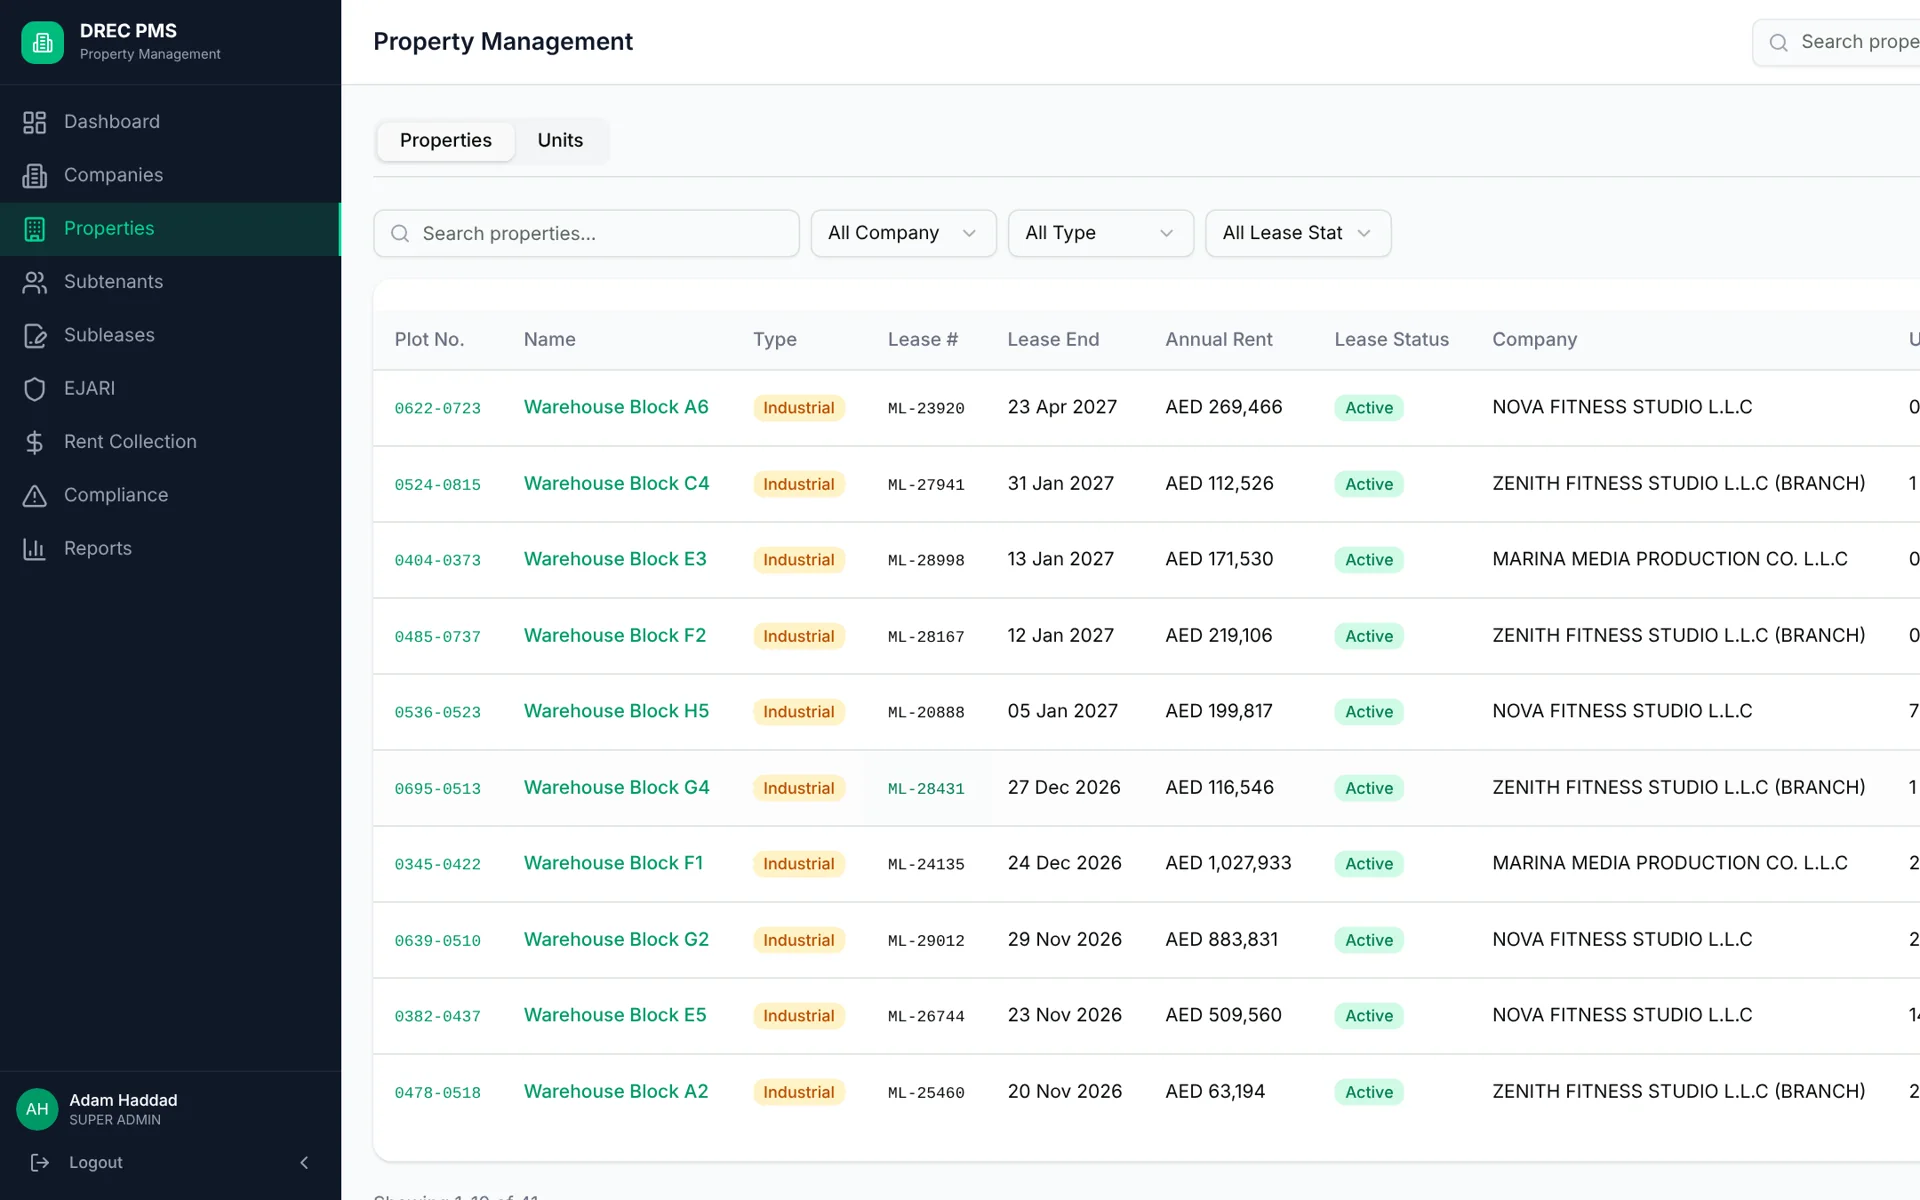
Task: Open Compliance from the sidebar
Action: click(x=170, y=495)
